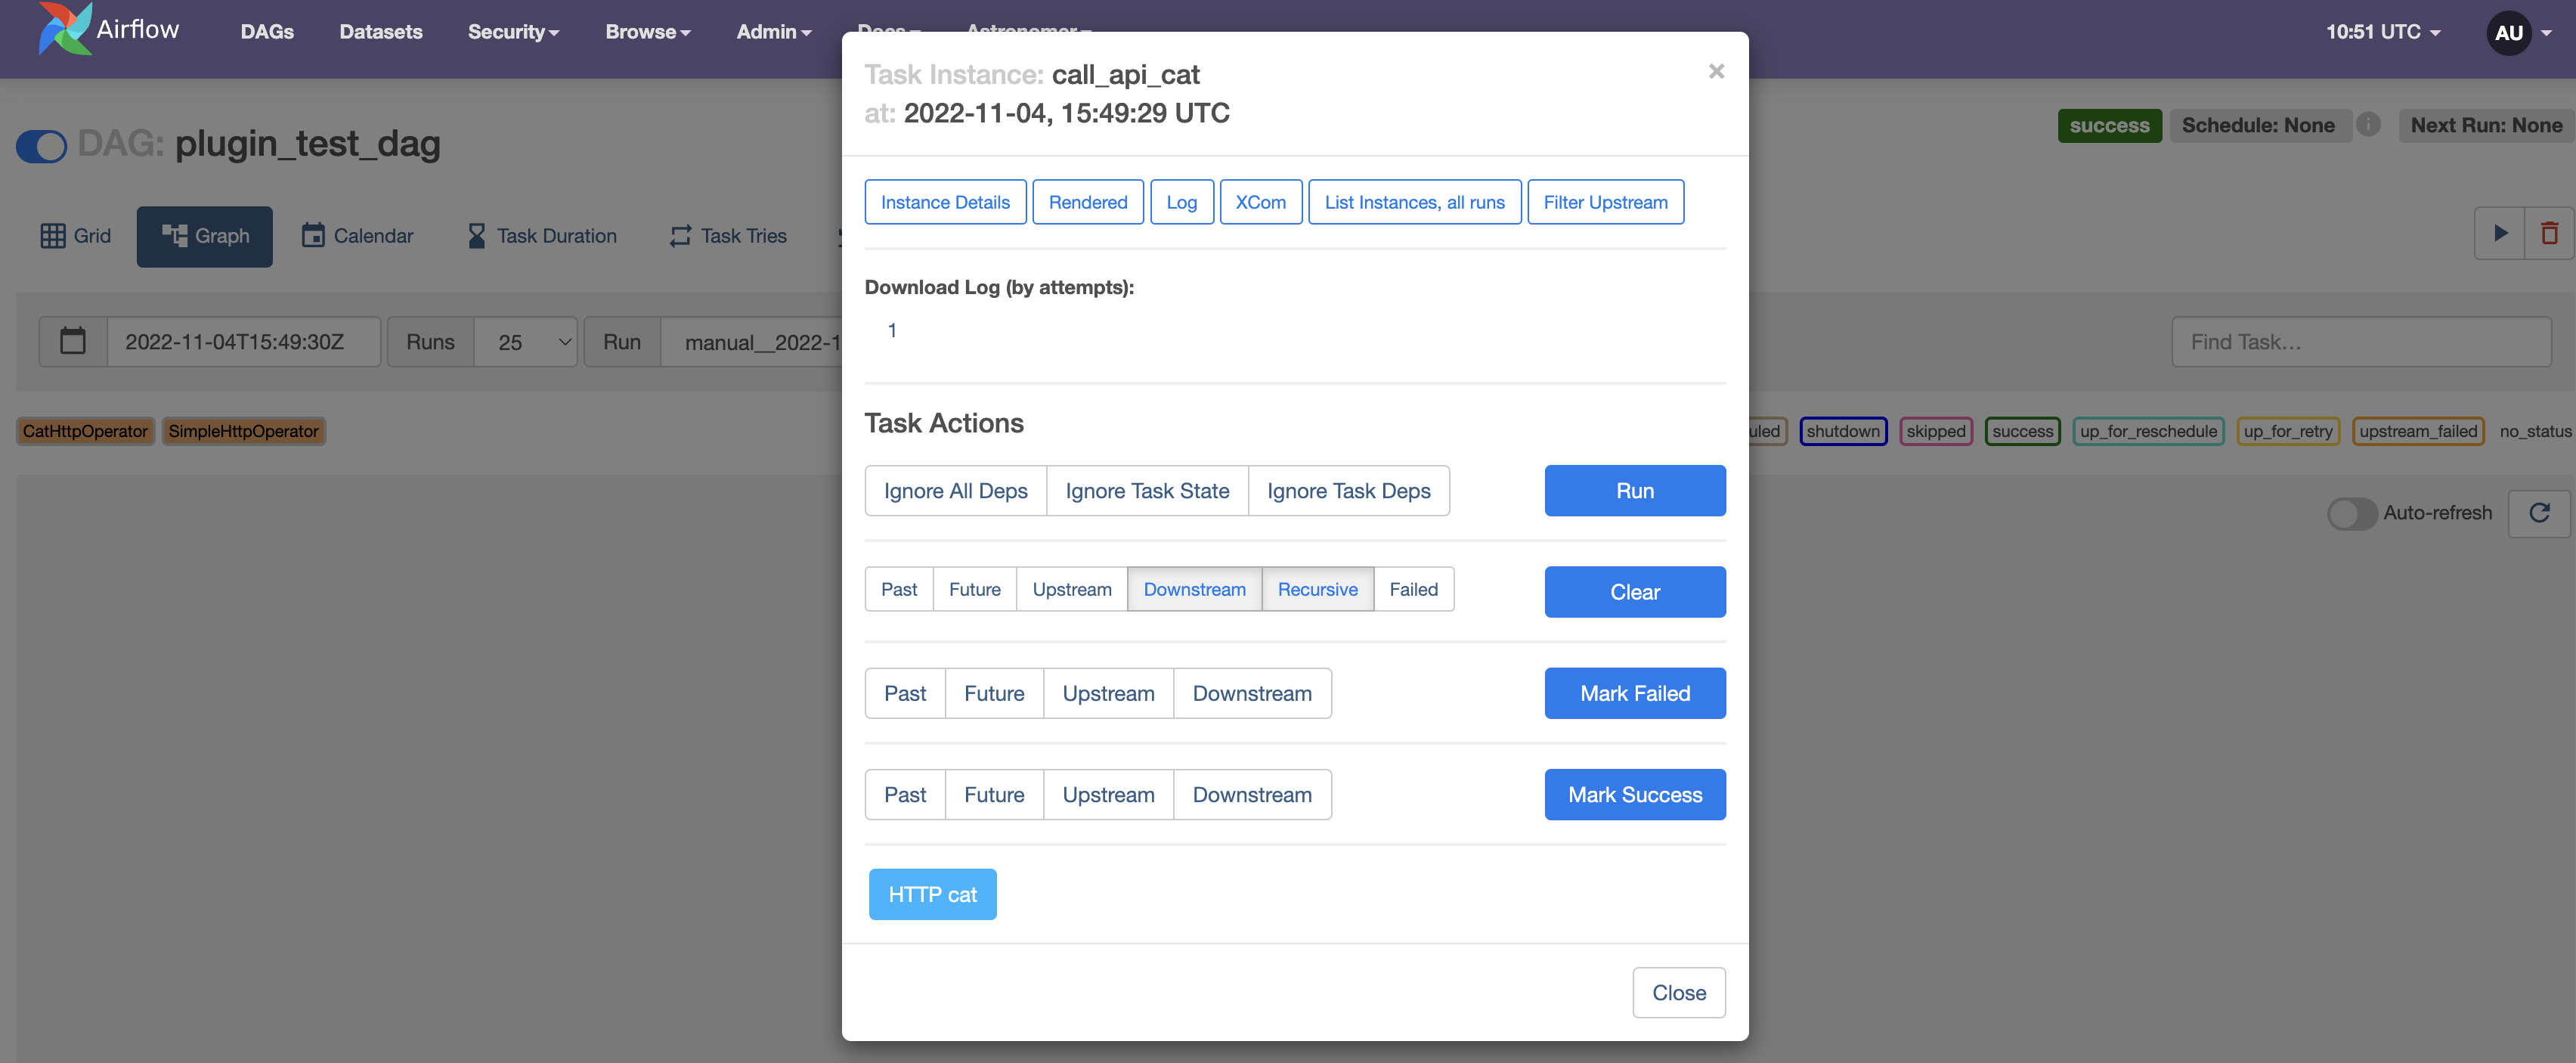The height and width of the screenshot is (1063, 2576).
Task: Open the Calendar view
Action: 357,236
